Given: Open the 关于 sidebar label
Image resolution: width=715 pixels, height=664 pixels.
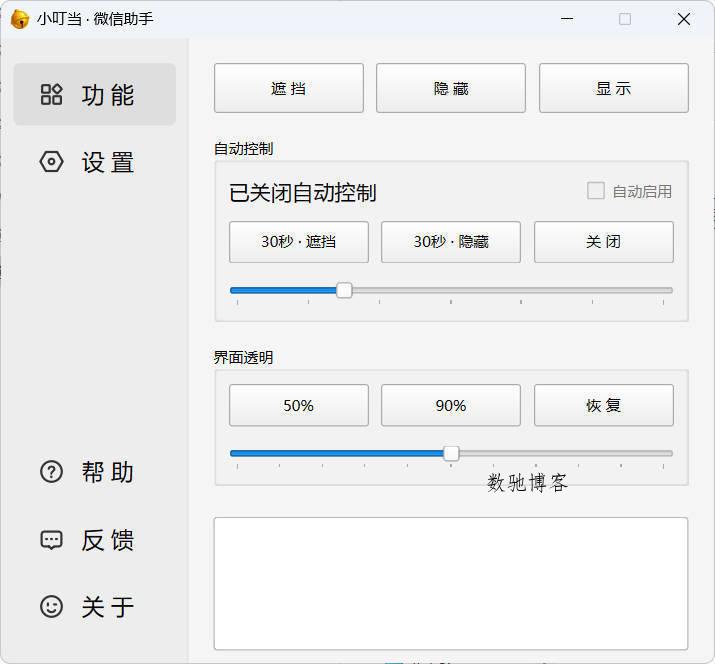Looking at the screenshot, I should point(108,607).
